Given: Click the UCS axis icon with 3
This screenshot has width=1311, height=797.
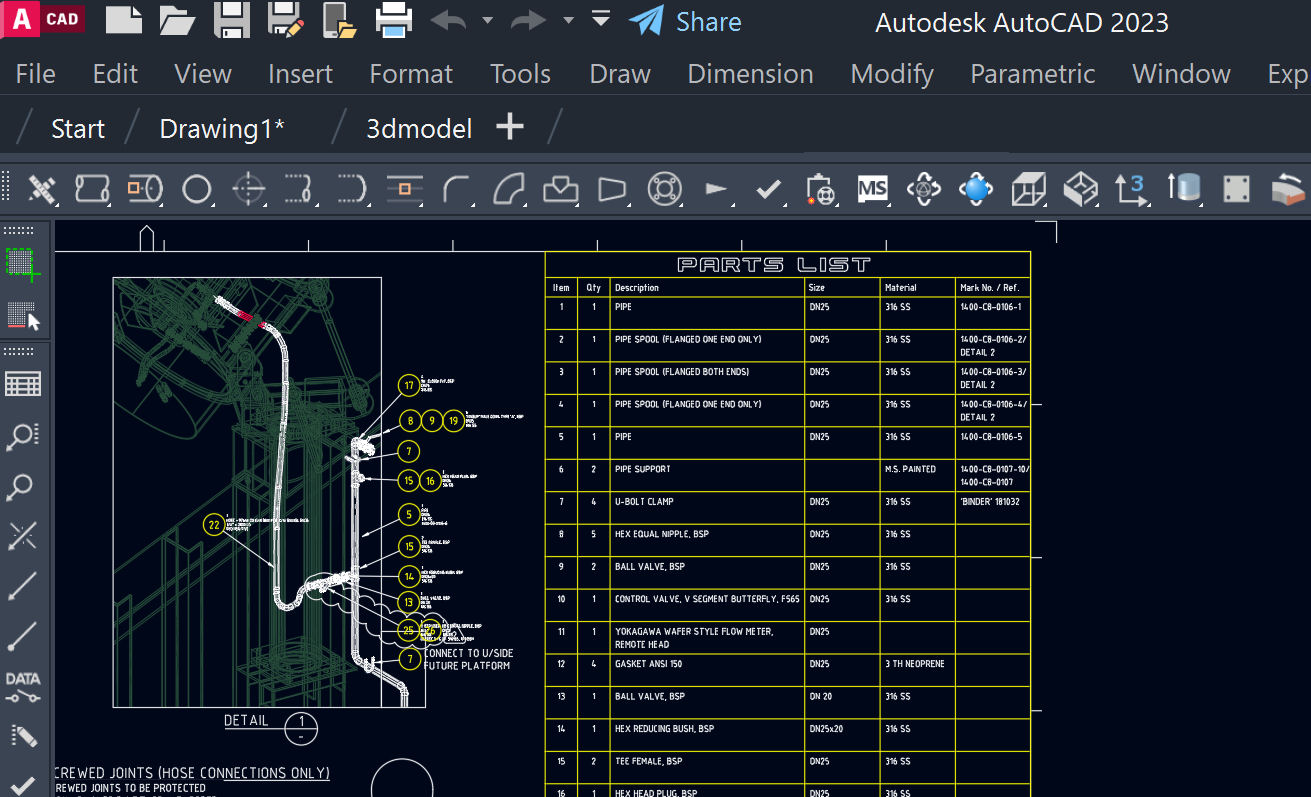Looking at the screenshot, I should pyautogui.click(x=1132, y=188).
